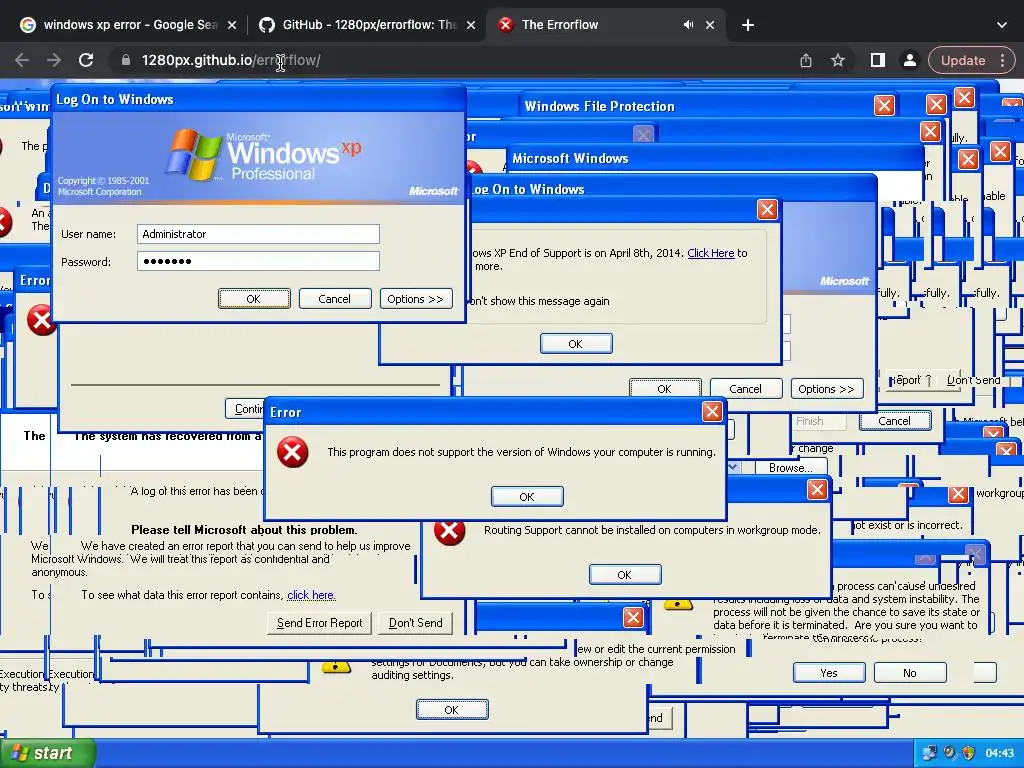
Task: Open the share icon in the address bar
Action: [806, 60]
